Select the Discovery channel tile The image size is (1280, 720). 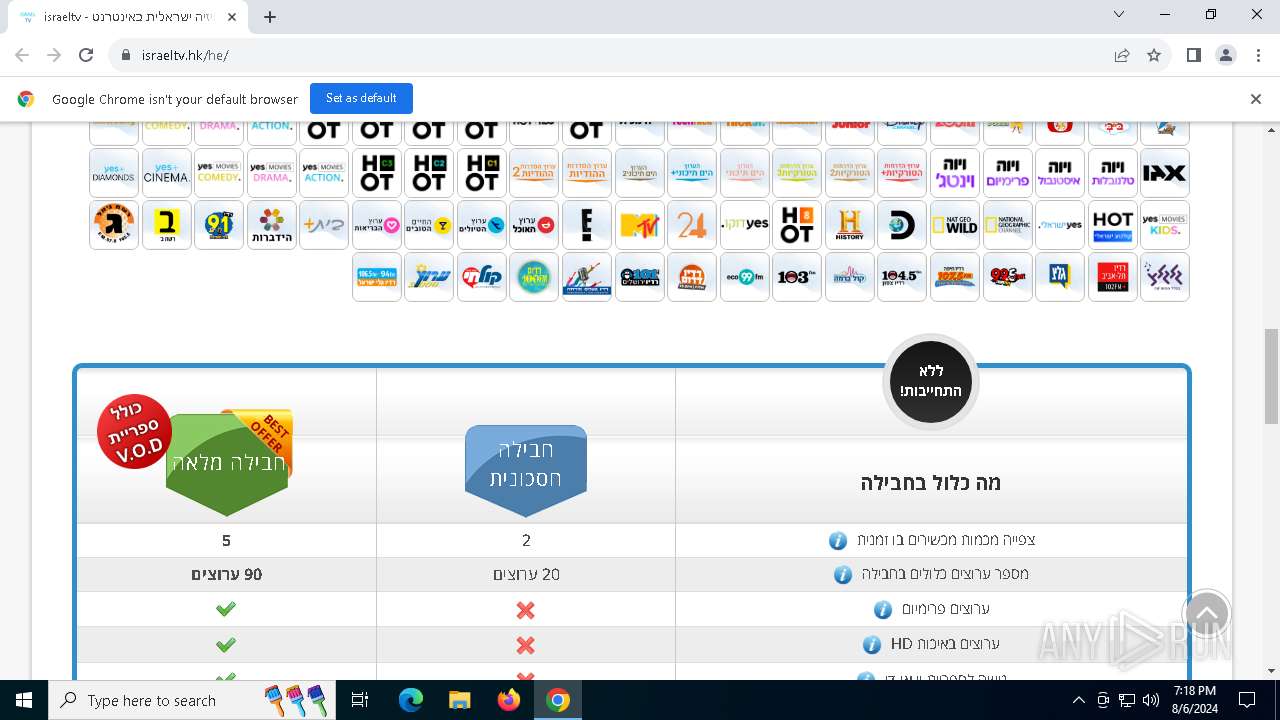click(x=901, y=225)
